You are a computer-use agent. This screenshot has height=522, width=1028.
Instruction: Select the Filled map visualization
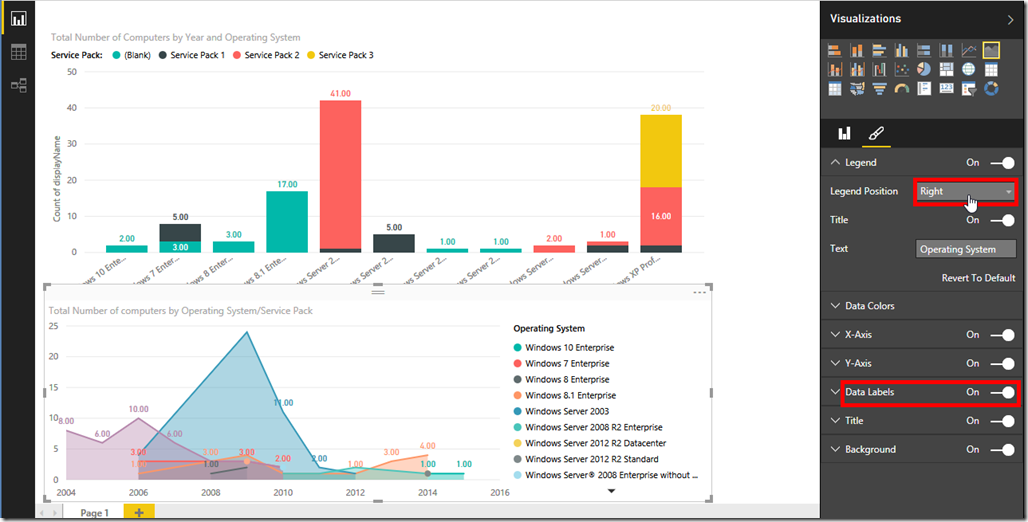[857, 89]
